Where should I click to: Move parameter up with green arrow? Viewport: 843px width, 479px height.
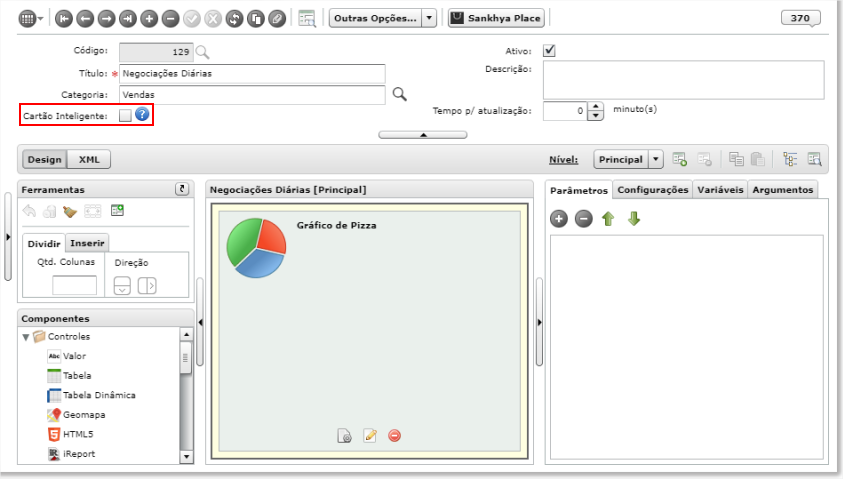[x=608, y=219]
